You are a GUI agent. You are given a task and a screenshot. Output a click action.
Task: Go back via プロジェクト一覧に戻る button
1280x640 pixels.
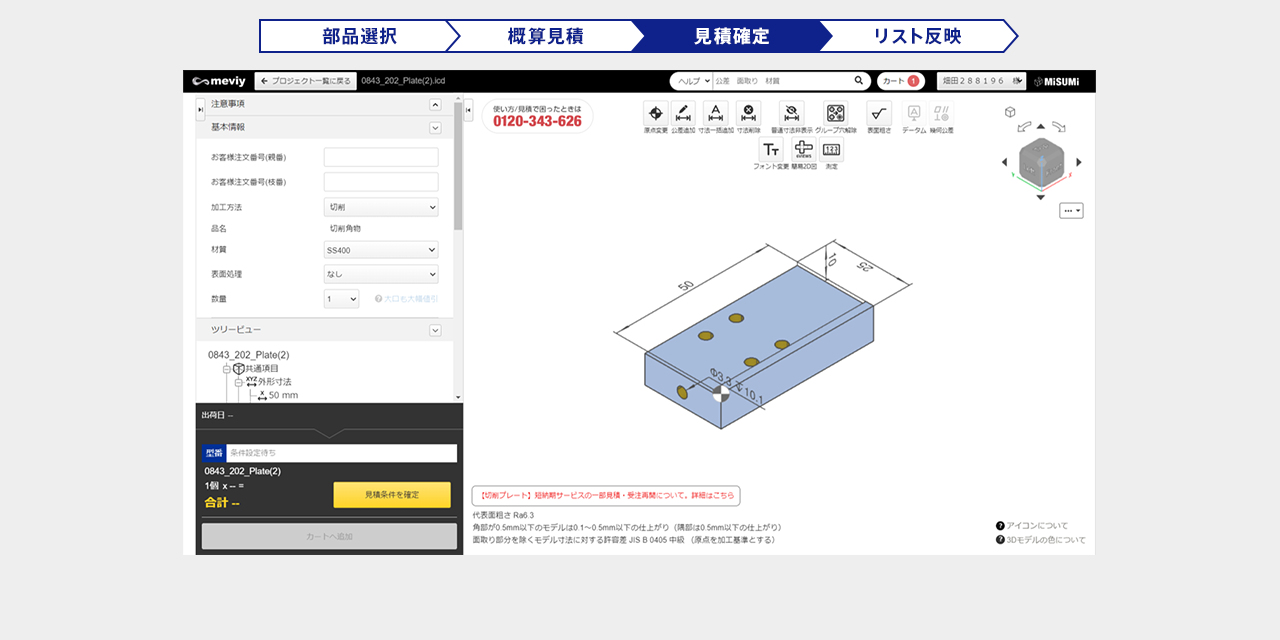(x=305, y=81)
